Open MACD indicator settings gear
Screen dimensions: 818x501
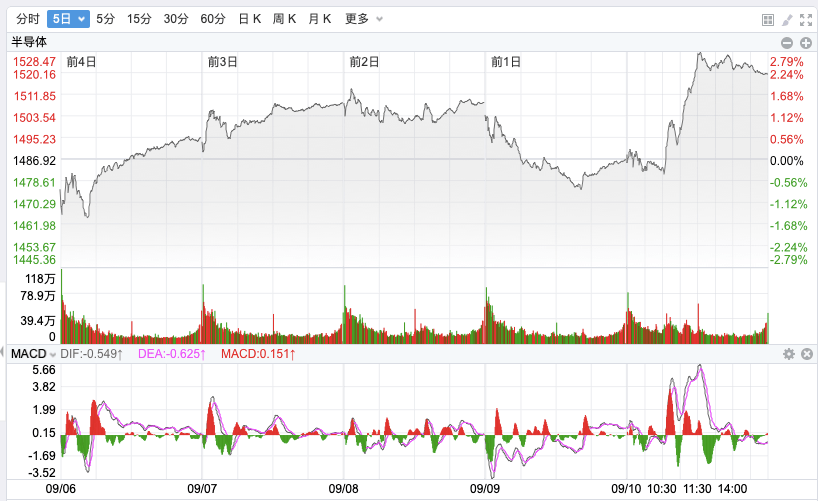788,354
